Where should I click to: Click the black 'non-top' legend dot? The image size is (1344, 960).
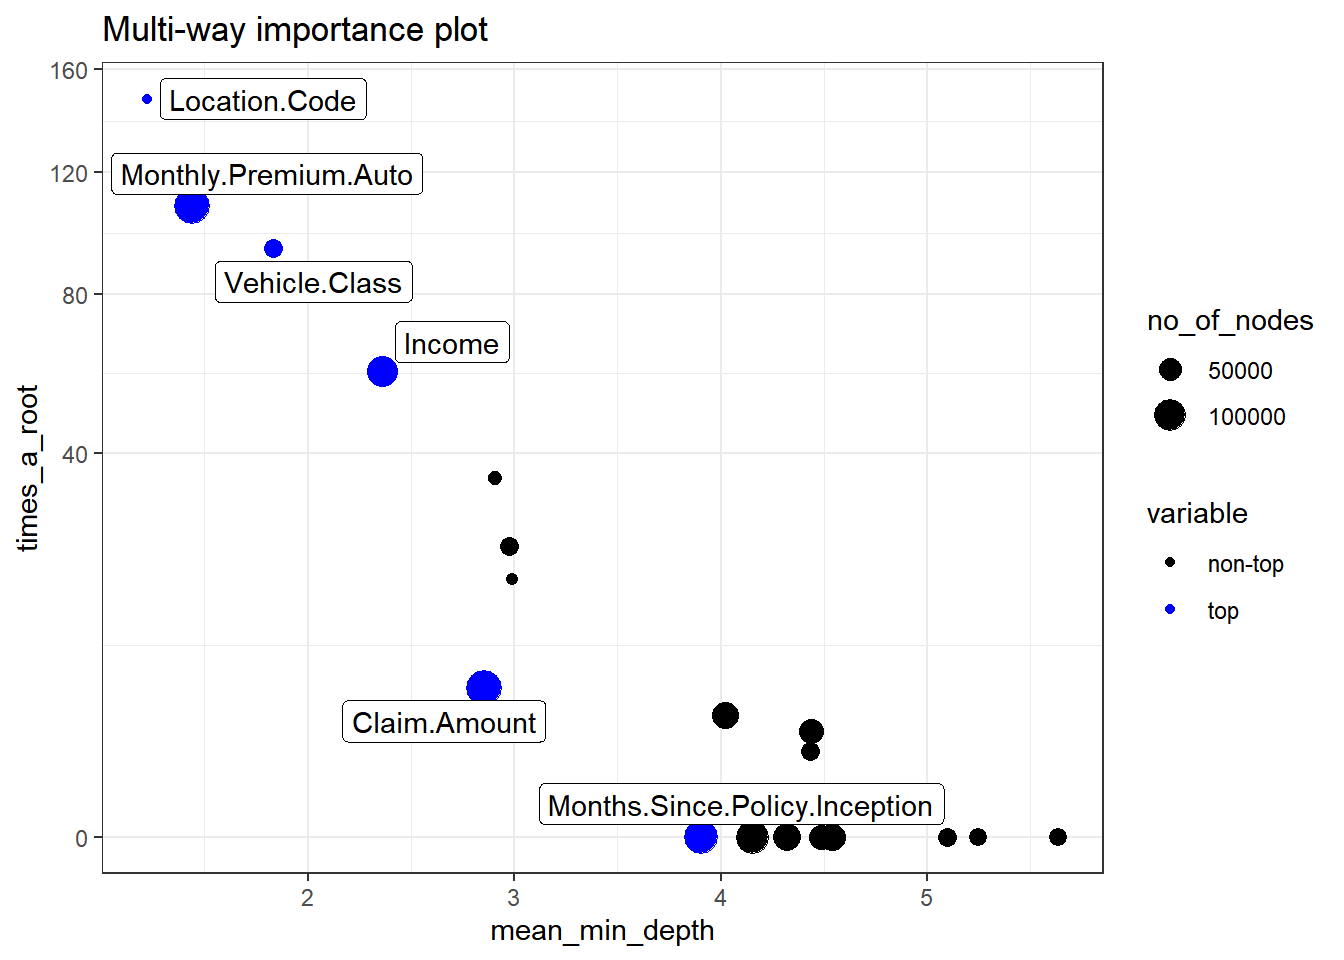[x=1170, y=563]
